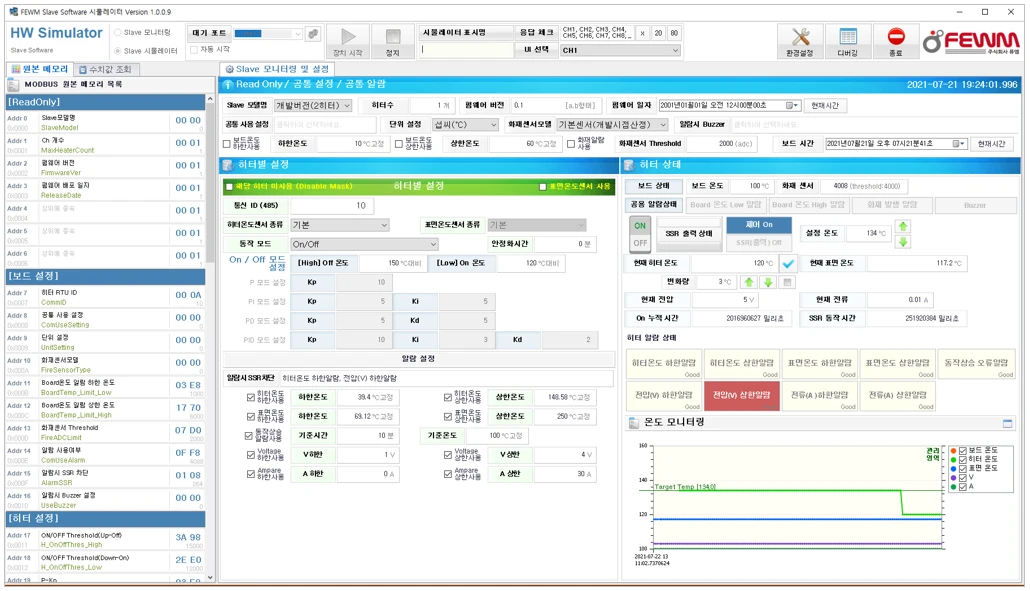Screen dimensions: 1030x591
Task: Select the [ReadOnly] group header in memory list
Action: 105,102
